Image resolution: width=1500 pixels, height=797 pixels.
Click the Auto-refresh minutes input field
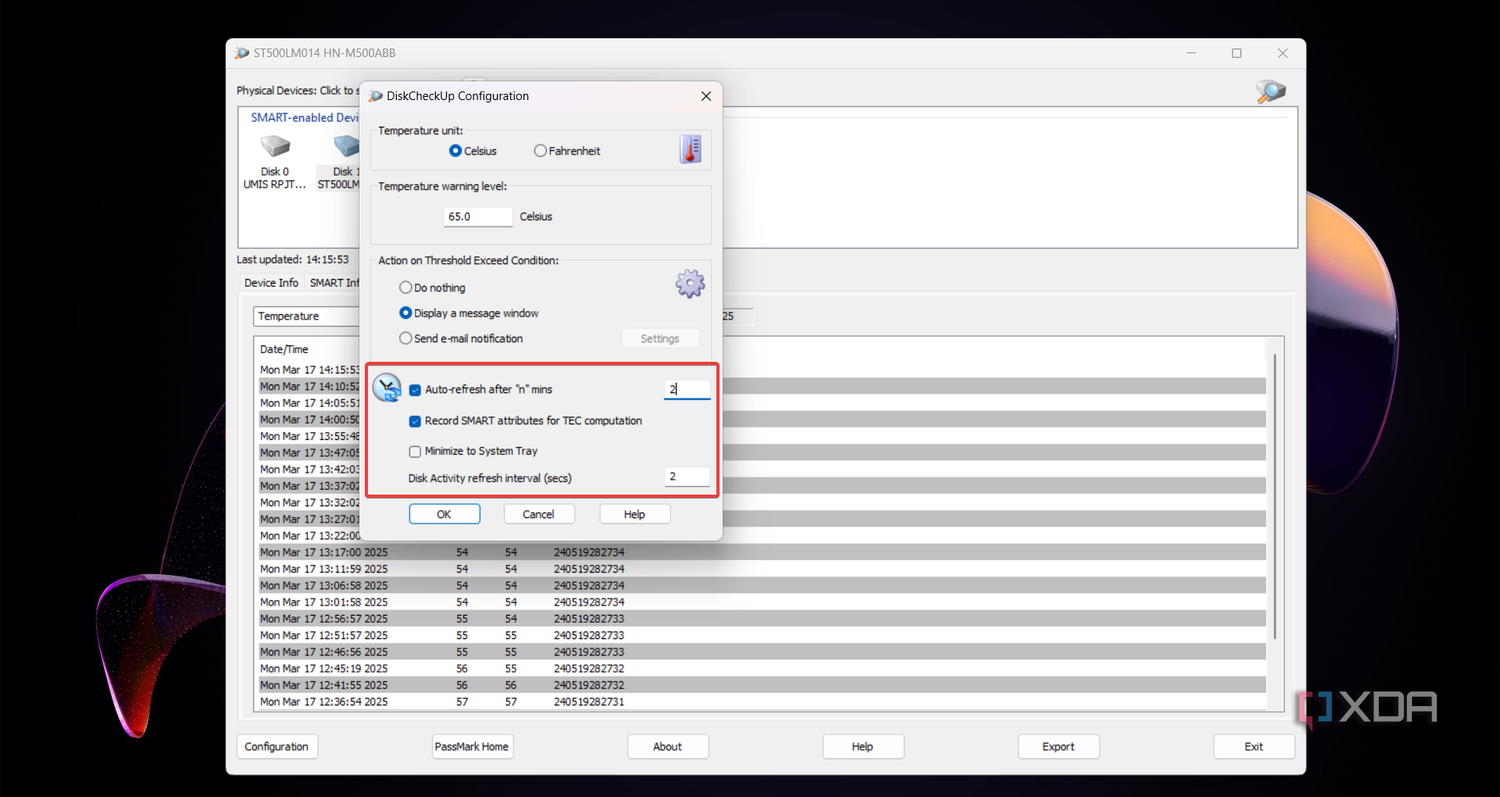687,389
